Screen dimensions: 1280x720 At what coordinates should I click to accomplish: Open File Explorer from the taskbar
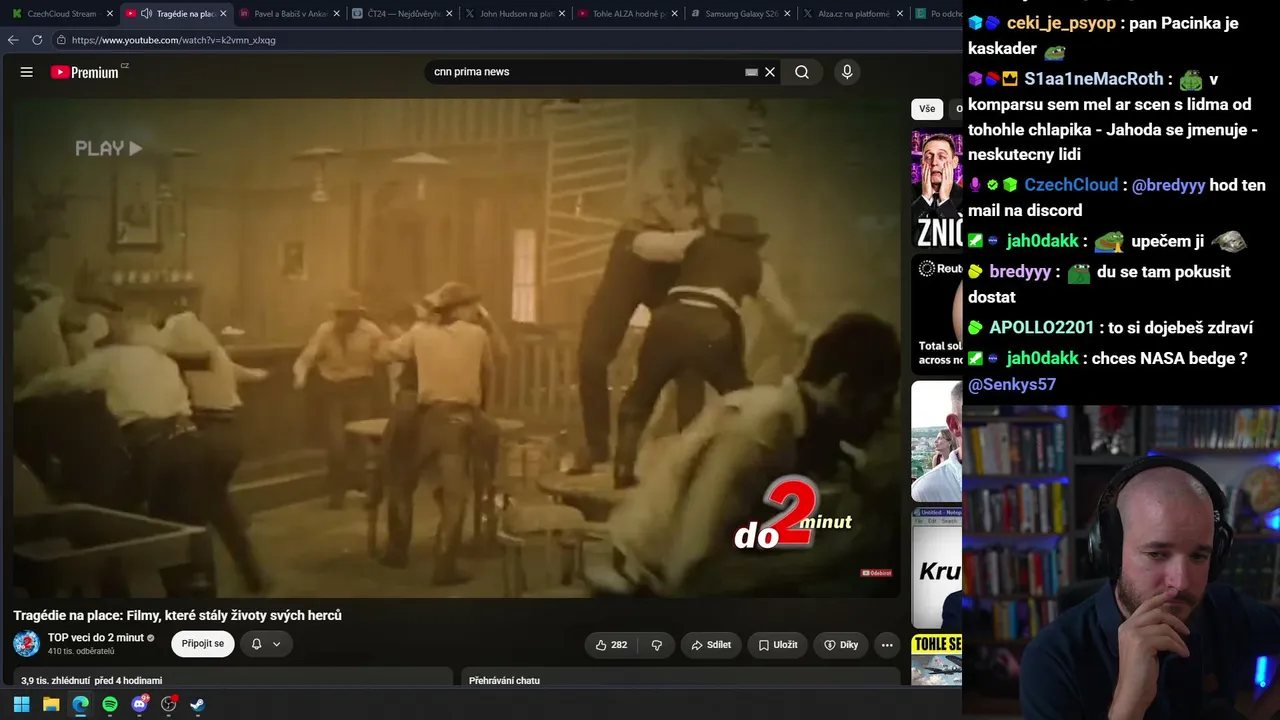(x=51, y=704)
